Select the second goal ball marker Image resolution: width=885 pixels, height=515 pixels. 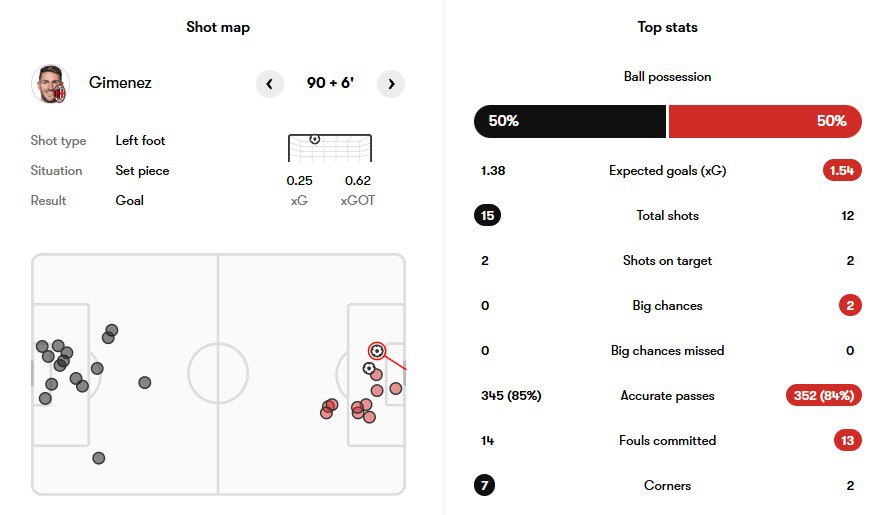pyautogui.click(x=369, y=368)
